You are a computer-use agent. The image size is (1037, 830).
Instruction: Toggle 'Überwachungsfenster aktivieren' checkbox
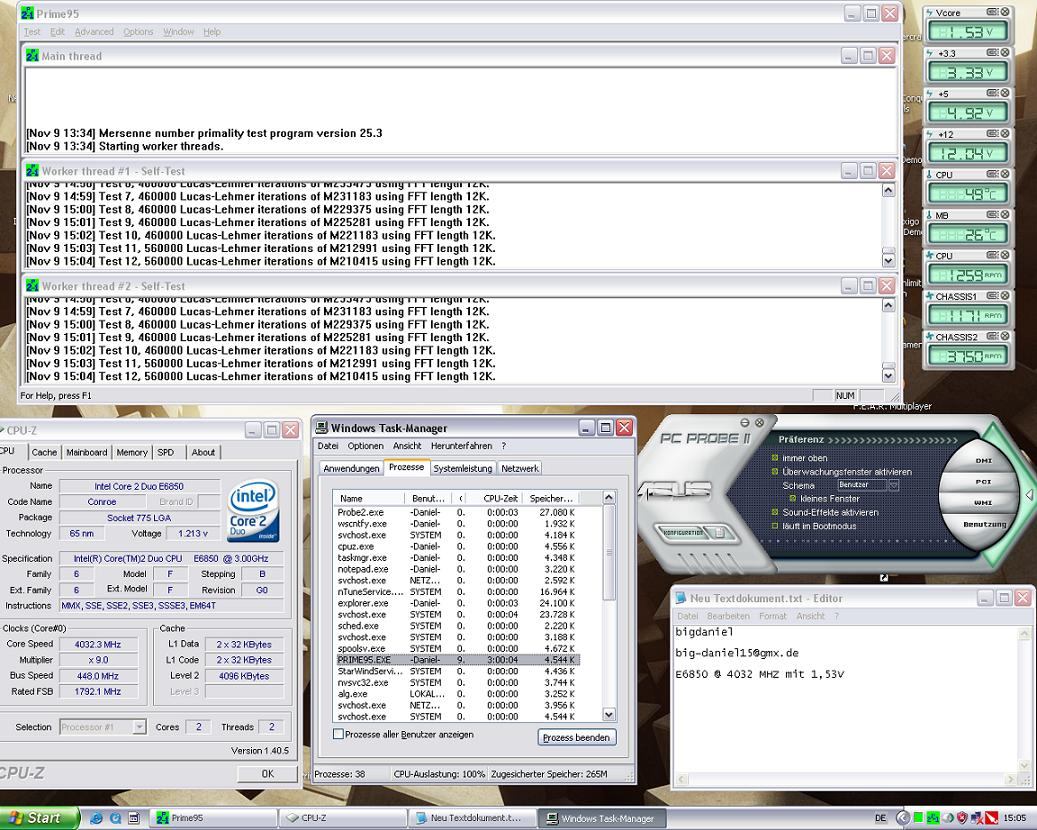click(x=775, y=472)
